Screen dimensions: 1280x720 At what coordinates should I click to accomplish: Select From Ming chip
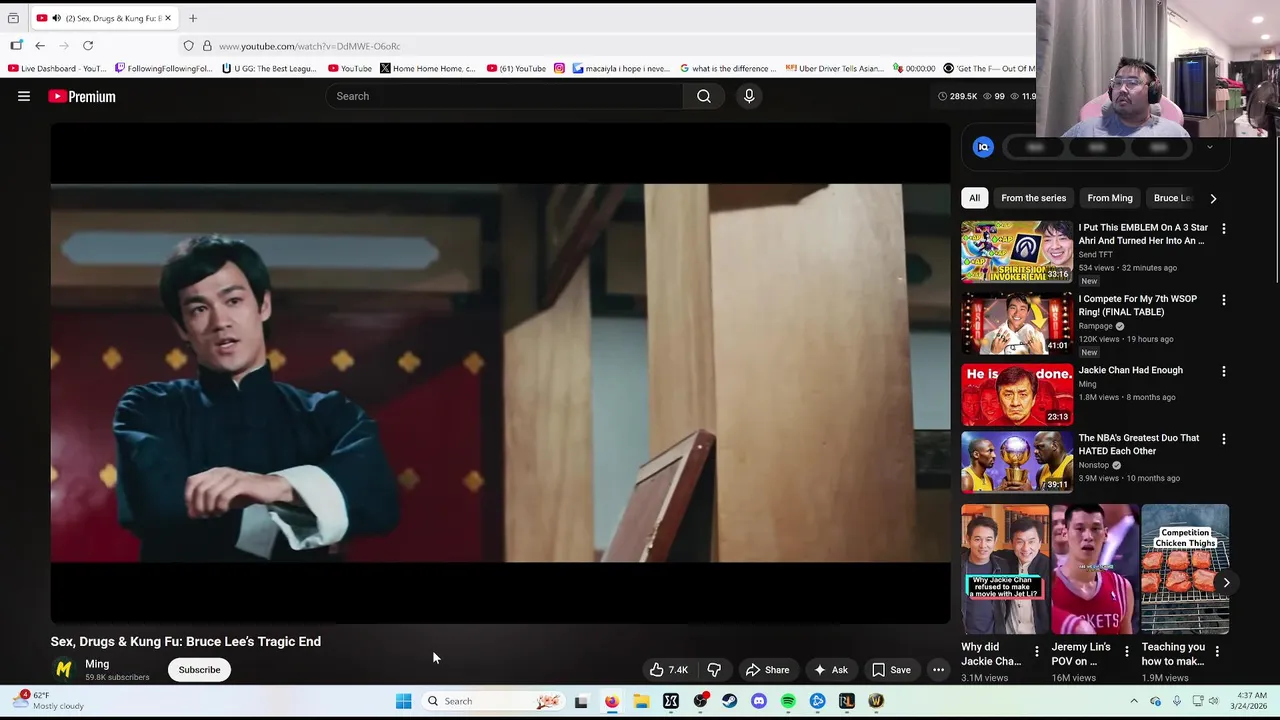1109,198
